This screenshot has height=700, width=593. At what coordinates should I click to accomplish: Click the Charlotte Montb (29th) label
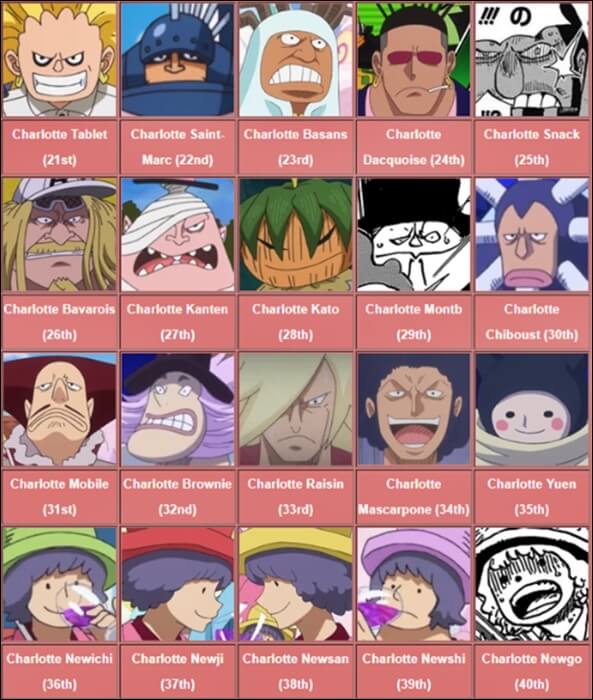[x=413, y=322]
